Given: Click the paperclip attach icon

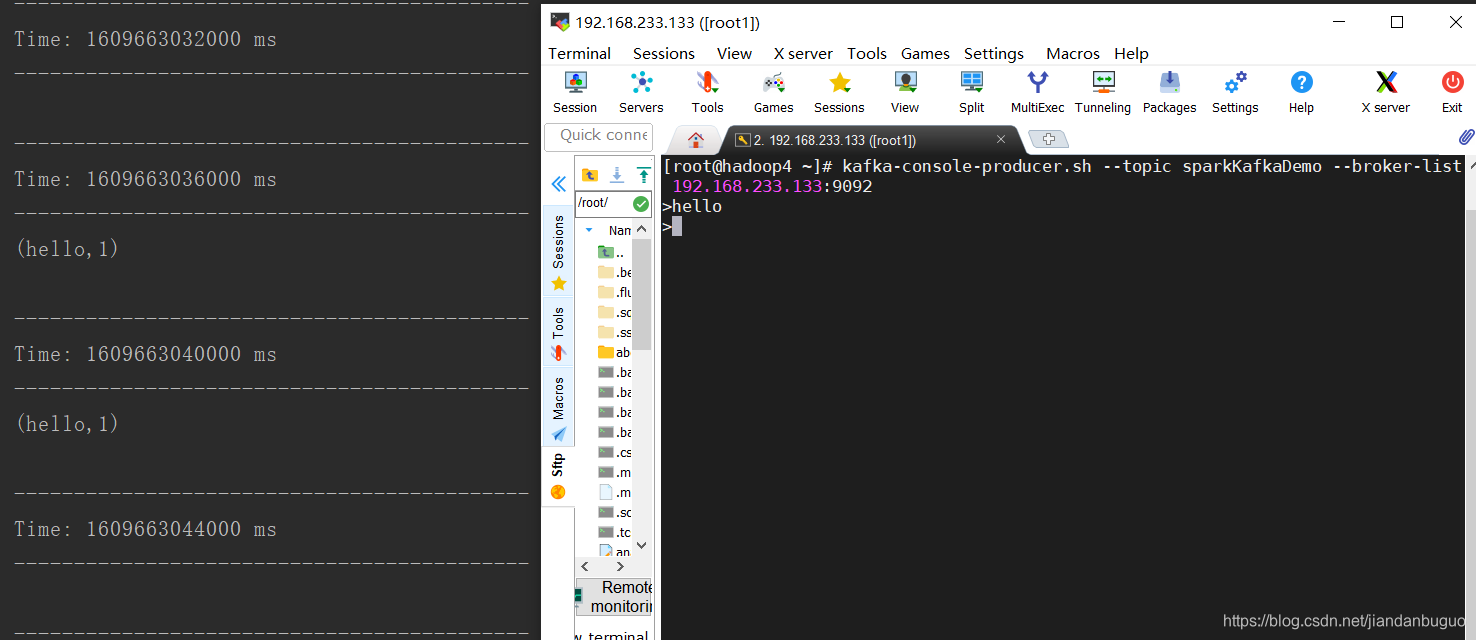Looking at the screenshot, I should (x=1466, y=136).
